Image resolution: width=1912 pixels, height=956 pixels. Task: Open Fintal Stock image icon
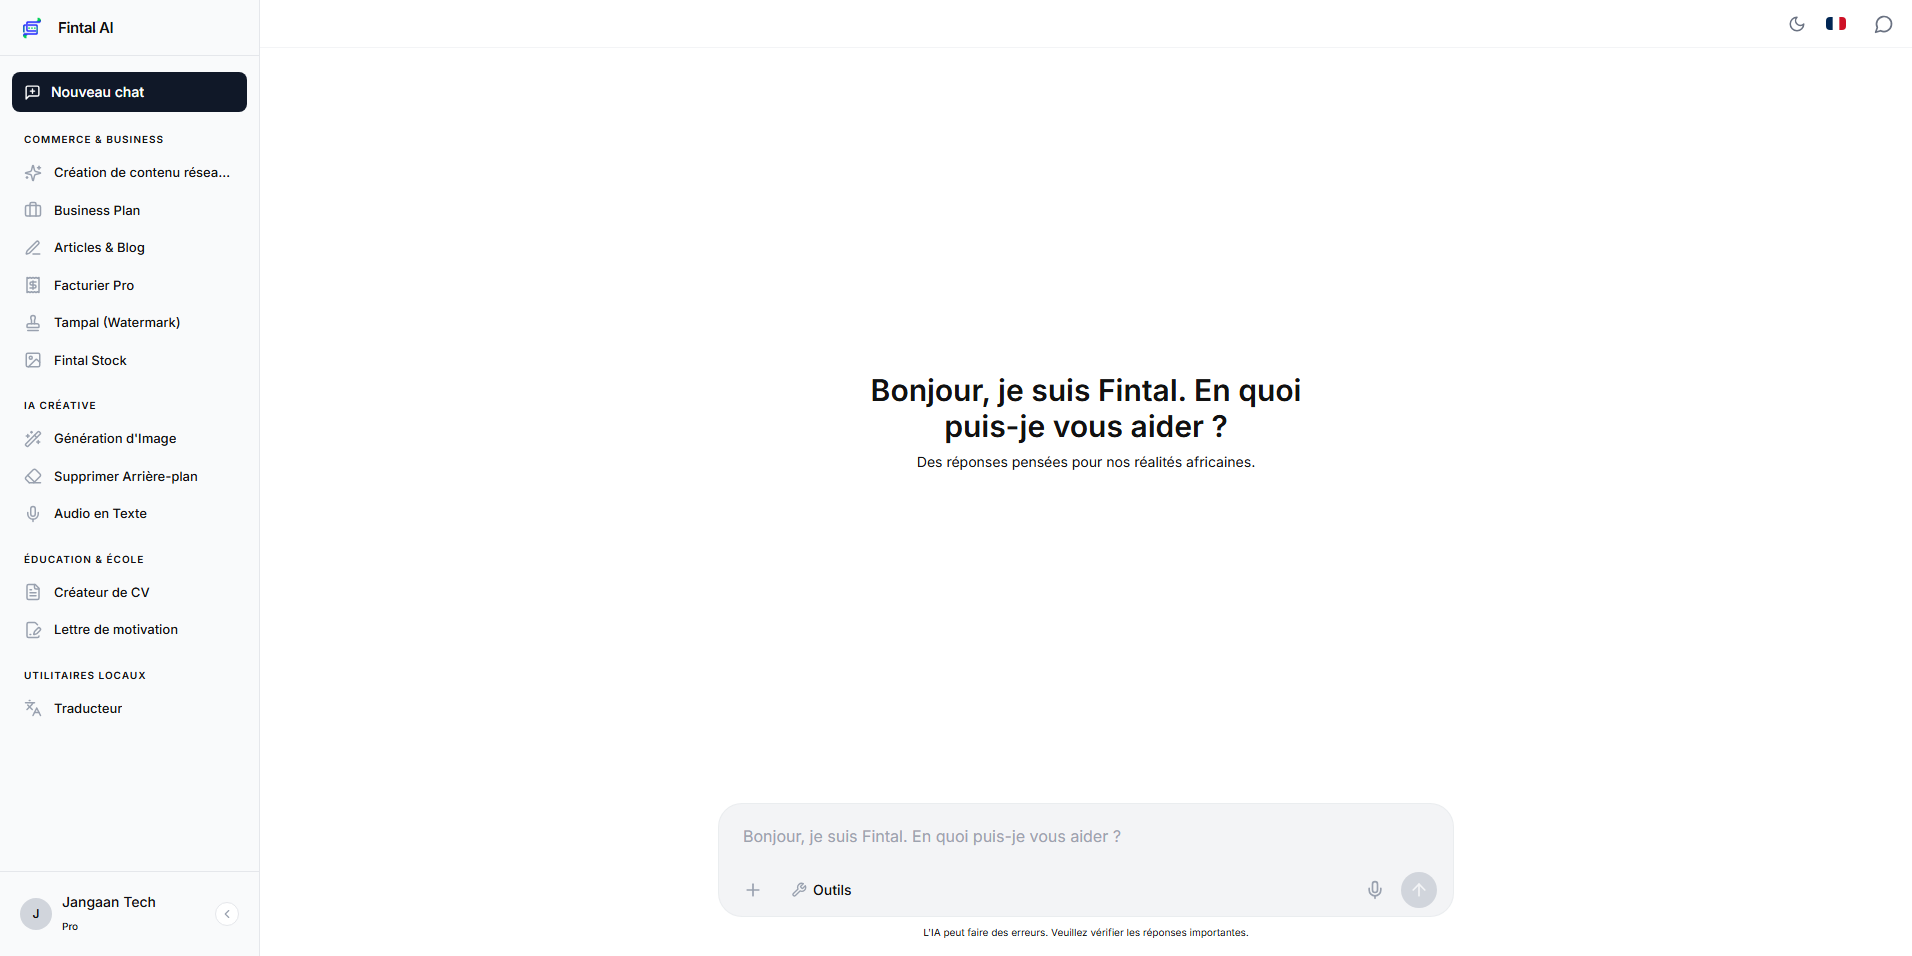pyautogui.click(x=33, y=360)
